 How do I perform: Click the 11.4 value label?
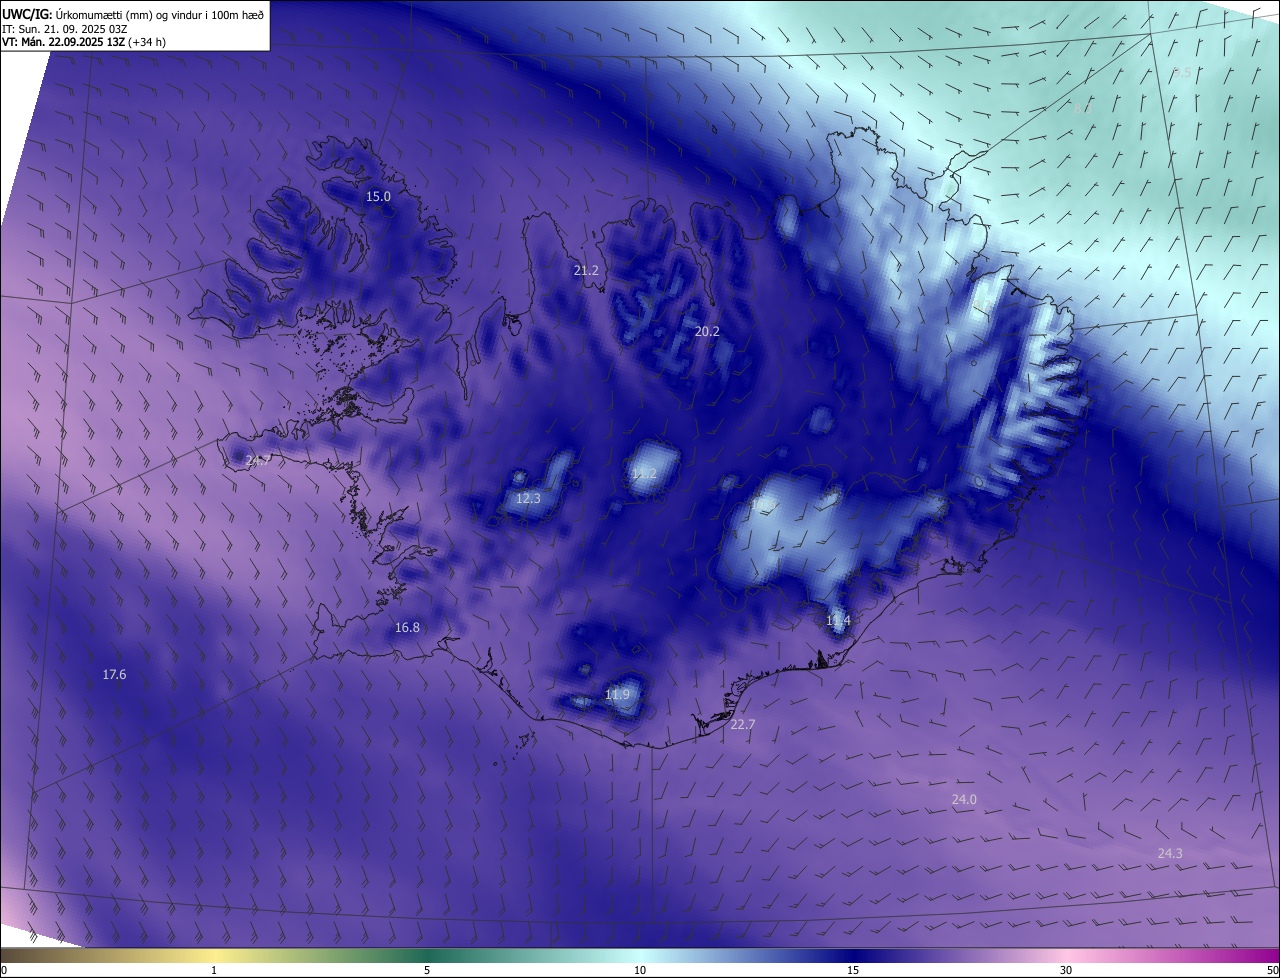coord(838,620)
